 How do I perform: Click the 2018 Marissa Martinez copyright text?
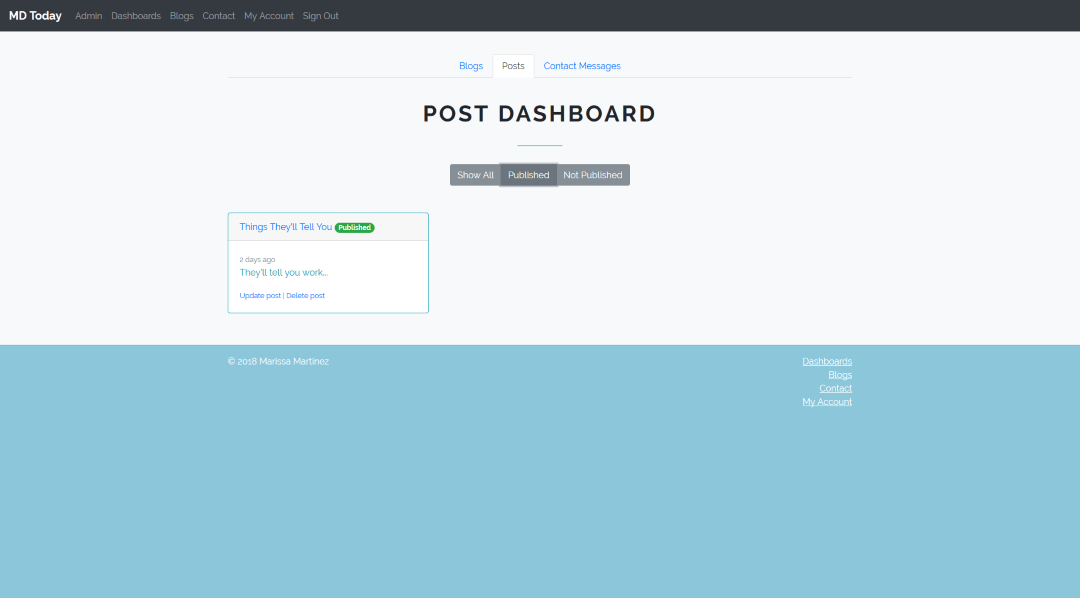(278, 362)
